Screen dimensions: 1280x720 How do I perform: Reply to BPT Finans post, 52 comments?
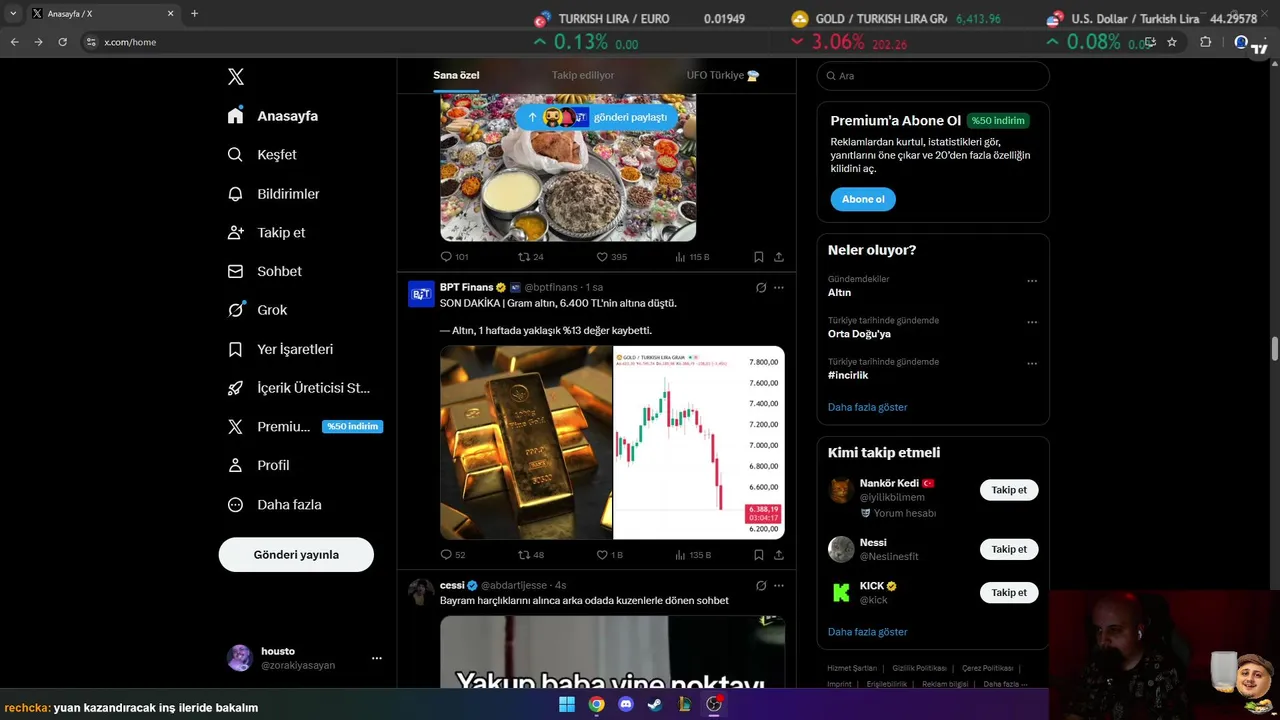pyautogui.click(x=453, y=555)
